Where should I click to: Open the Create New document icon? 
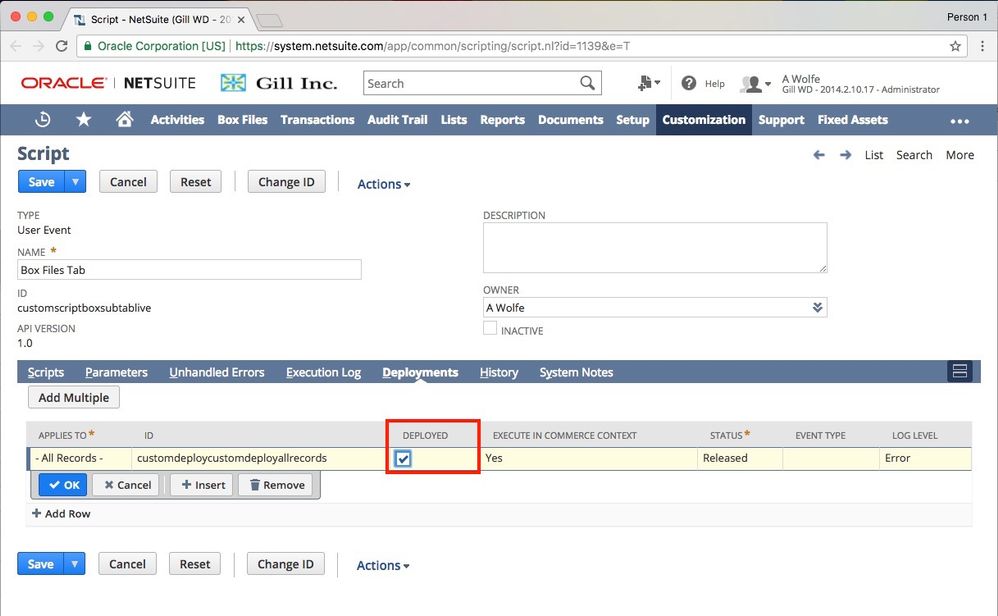click(x=645, y=84)
